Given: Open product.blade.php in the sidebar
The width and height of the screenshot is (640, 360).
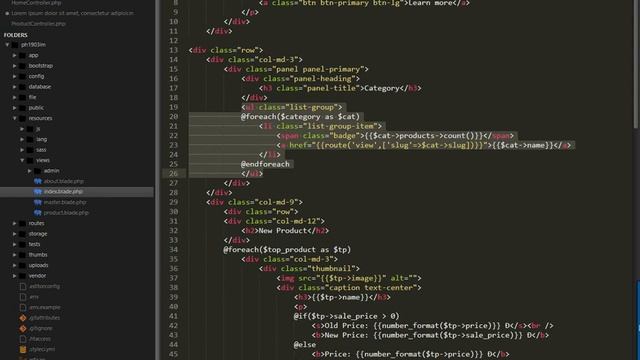Looking at the screenshot, I should pyautogui.click(x=66, y=213).
